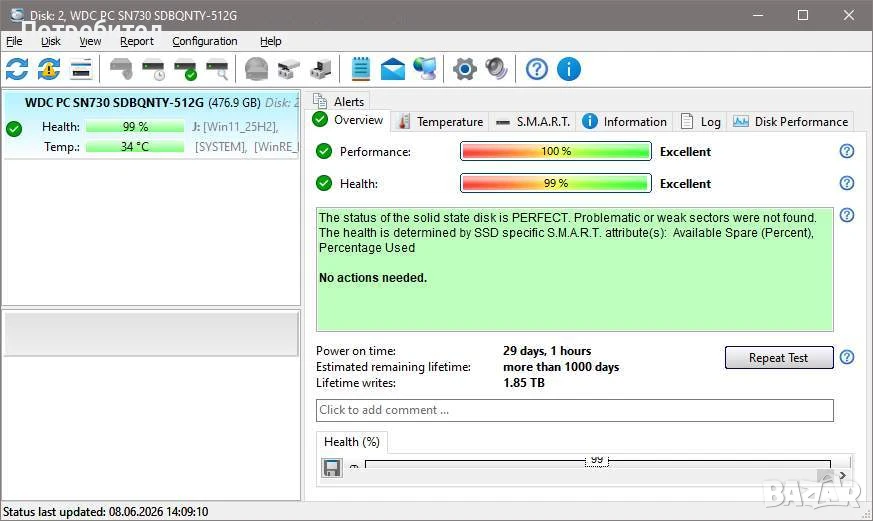Screen dimensions: 873x521
Task: Click the '29 days, 1 hours' value
Action: point(547,351)
